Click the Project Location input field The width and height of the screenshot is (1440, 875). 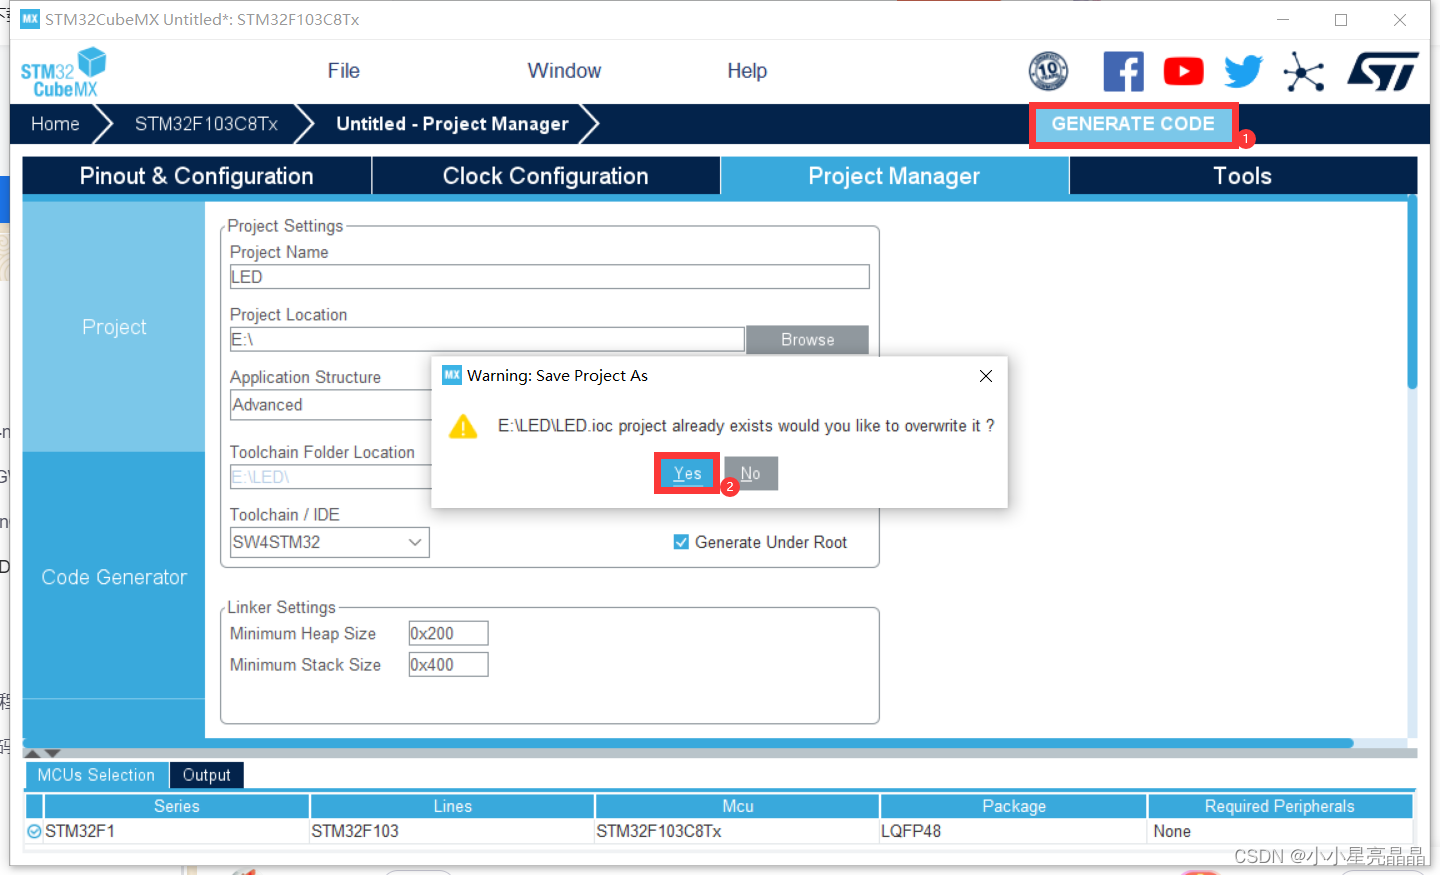tap(487, 340)
